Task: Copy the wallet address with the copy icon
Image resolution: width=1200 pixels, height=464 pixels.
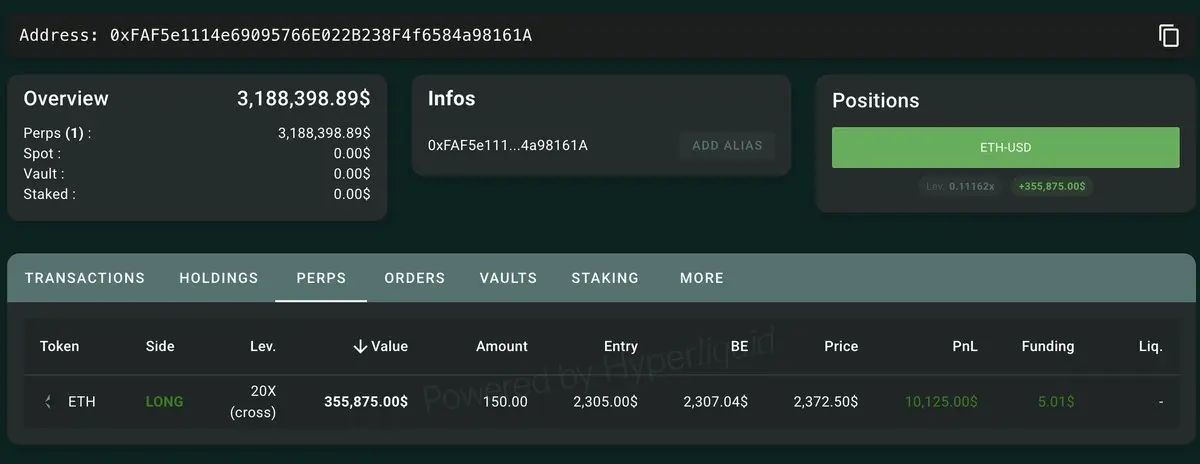Action: [1168, 36]
